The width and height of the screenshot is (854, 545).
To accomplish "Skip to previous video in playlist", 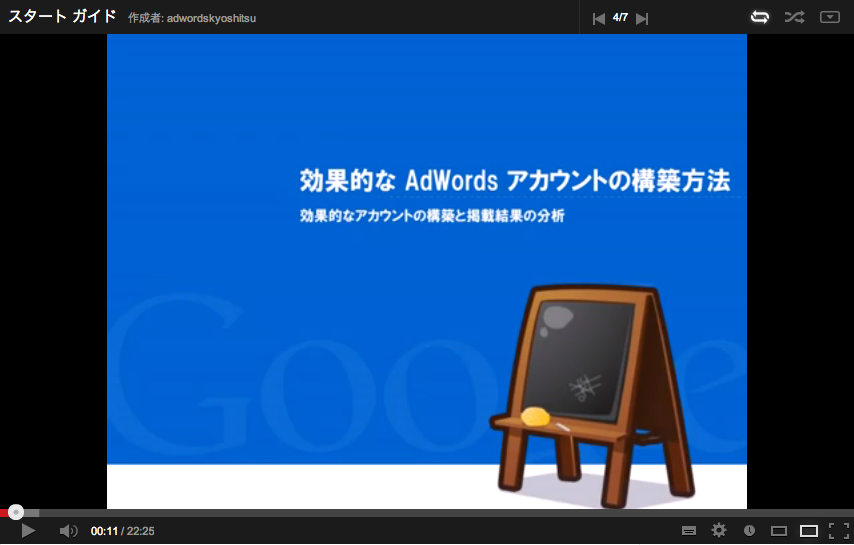I will pyautogui.click(x=599, y=19).
